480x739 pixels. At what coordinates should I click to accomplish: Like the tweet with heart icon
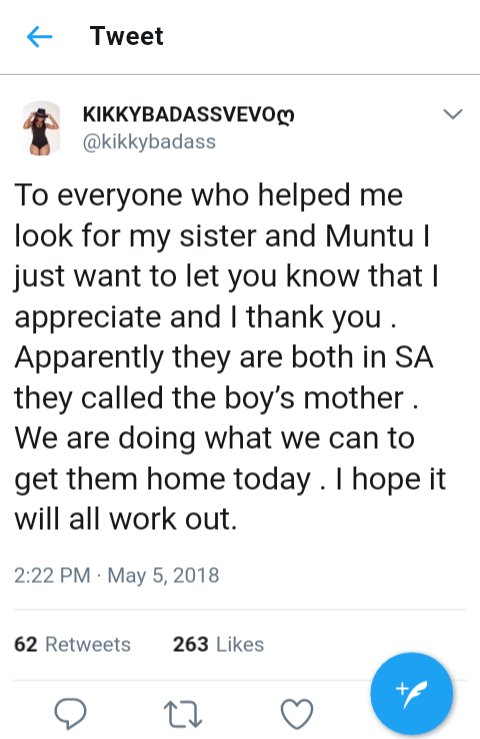coord(297,714)
